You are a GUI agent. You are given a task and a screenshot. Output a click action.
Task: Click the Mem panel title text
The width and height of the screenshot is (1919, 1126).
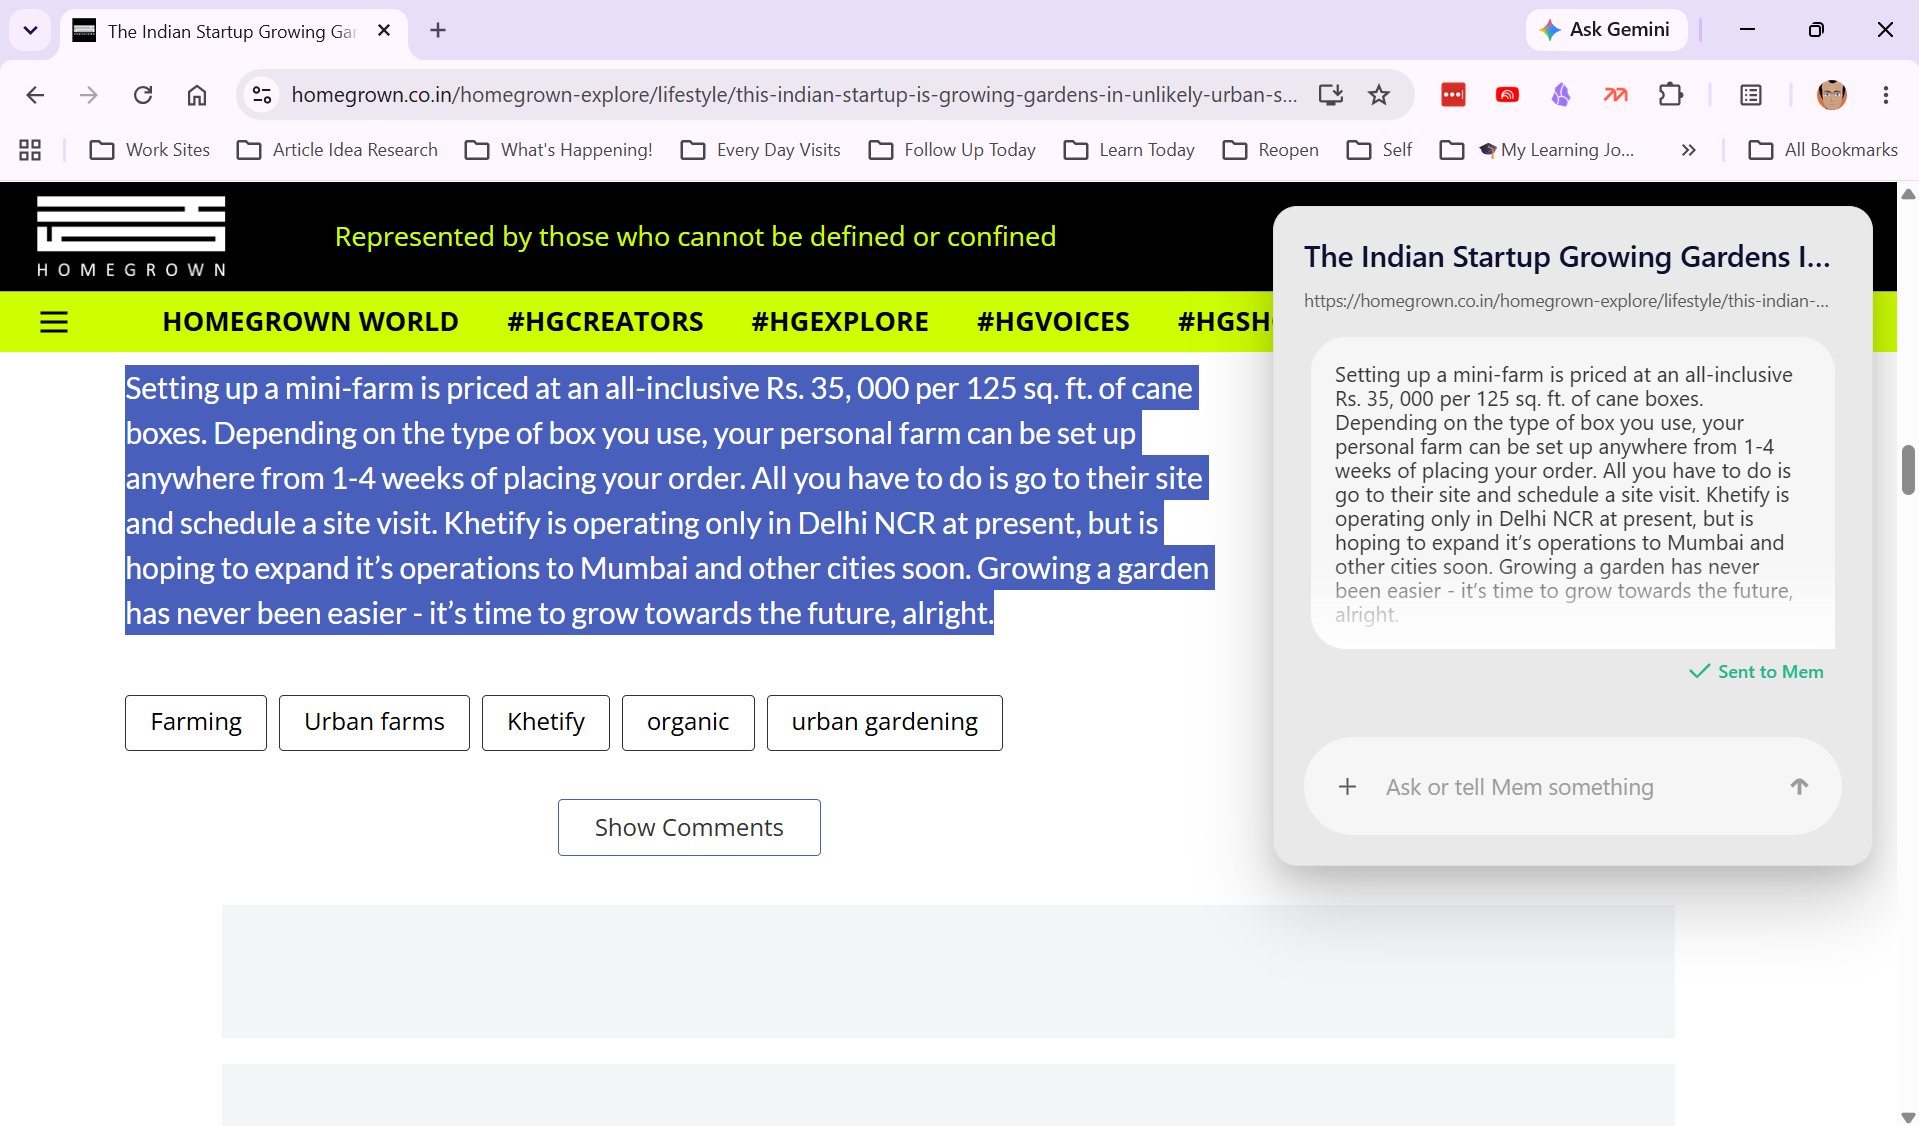click(x=1567, y=257)
